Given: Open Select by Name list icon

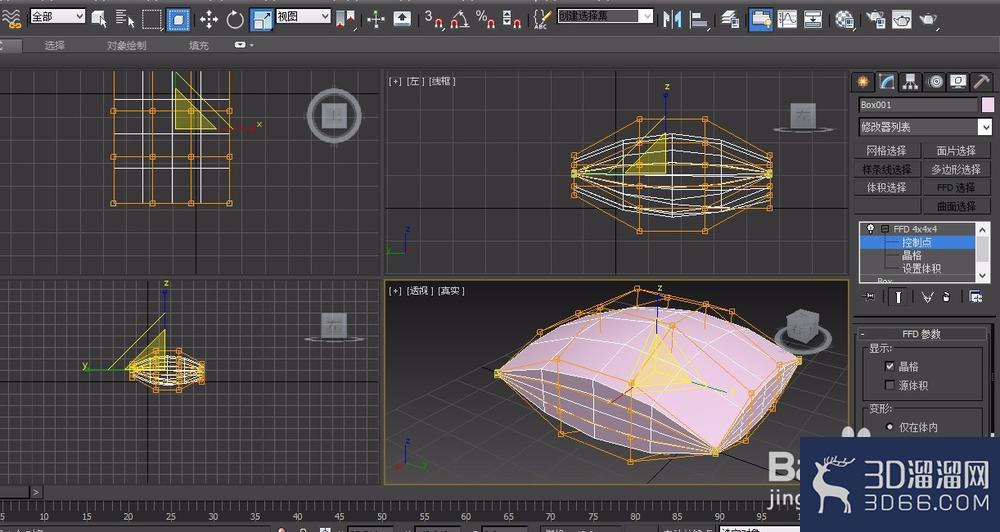Looking at the screenshot, I should [x=125, y=19].
